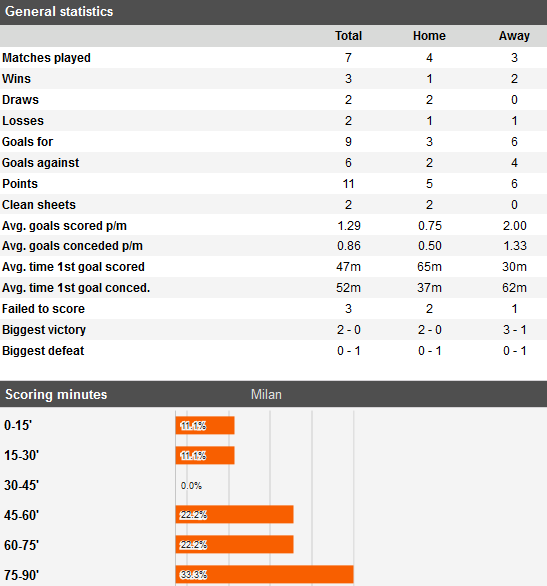Image resolution: width=547 pixels, height=586 pixels.
Task: Select the Home column header
Action: (429, 36)
